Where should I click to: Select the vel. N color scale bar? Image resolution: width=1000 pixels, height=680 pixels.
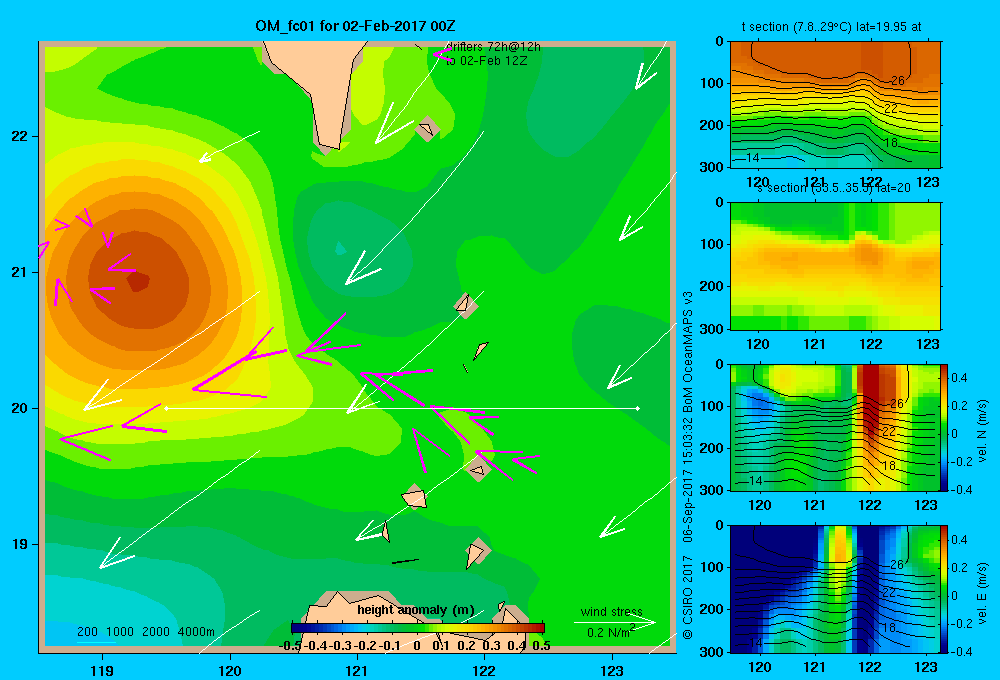(x=945, y=427)
